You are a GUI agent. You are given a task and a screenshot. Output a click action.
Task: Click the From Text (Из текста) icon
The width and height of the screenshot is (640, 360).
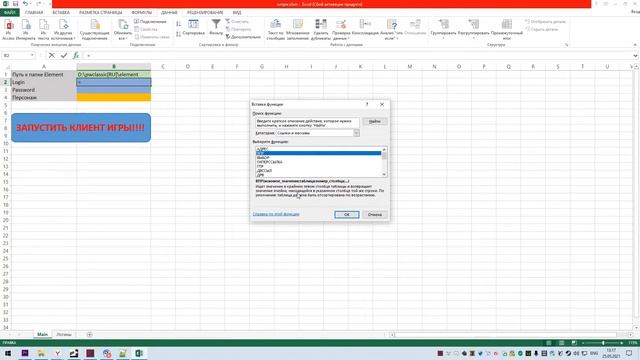43,30
